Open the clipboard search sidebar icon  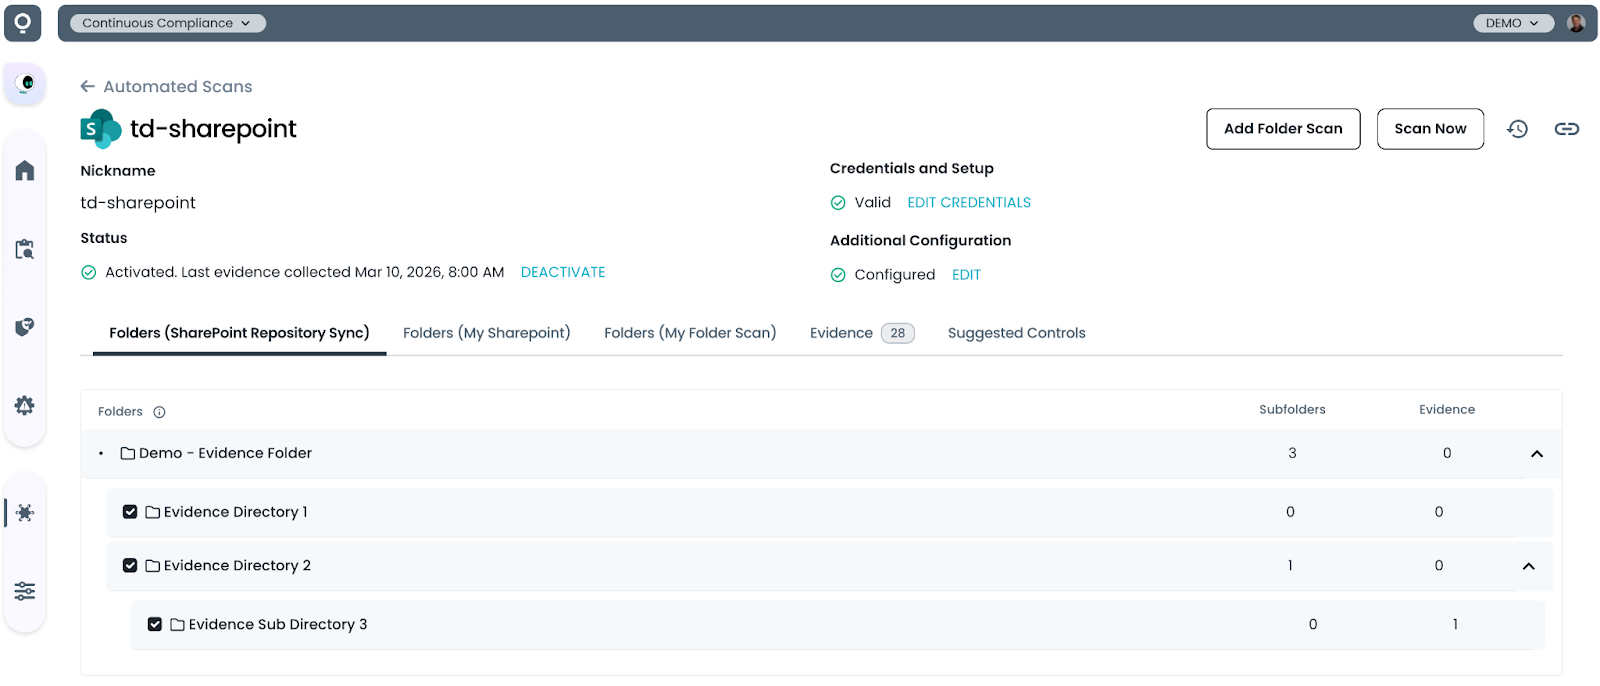[x=25, y=249]
